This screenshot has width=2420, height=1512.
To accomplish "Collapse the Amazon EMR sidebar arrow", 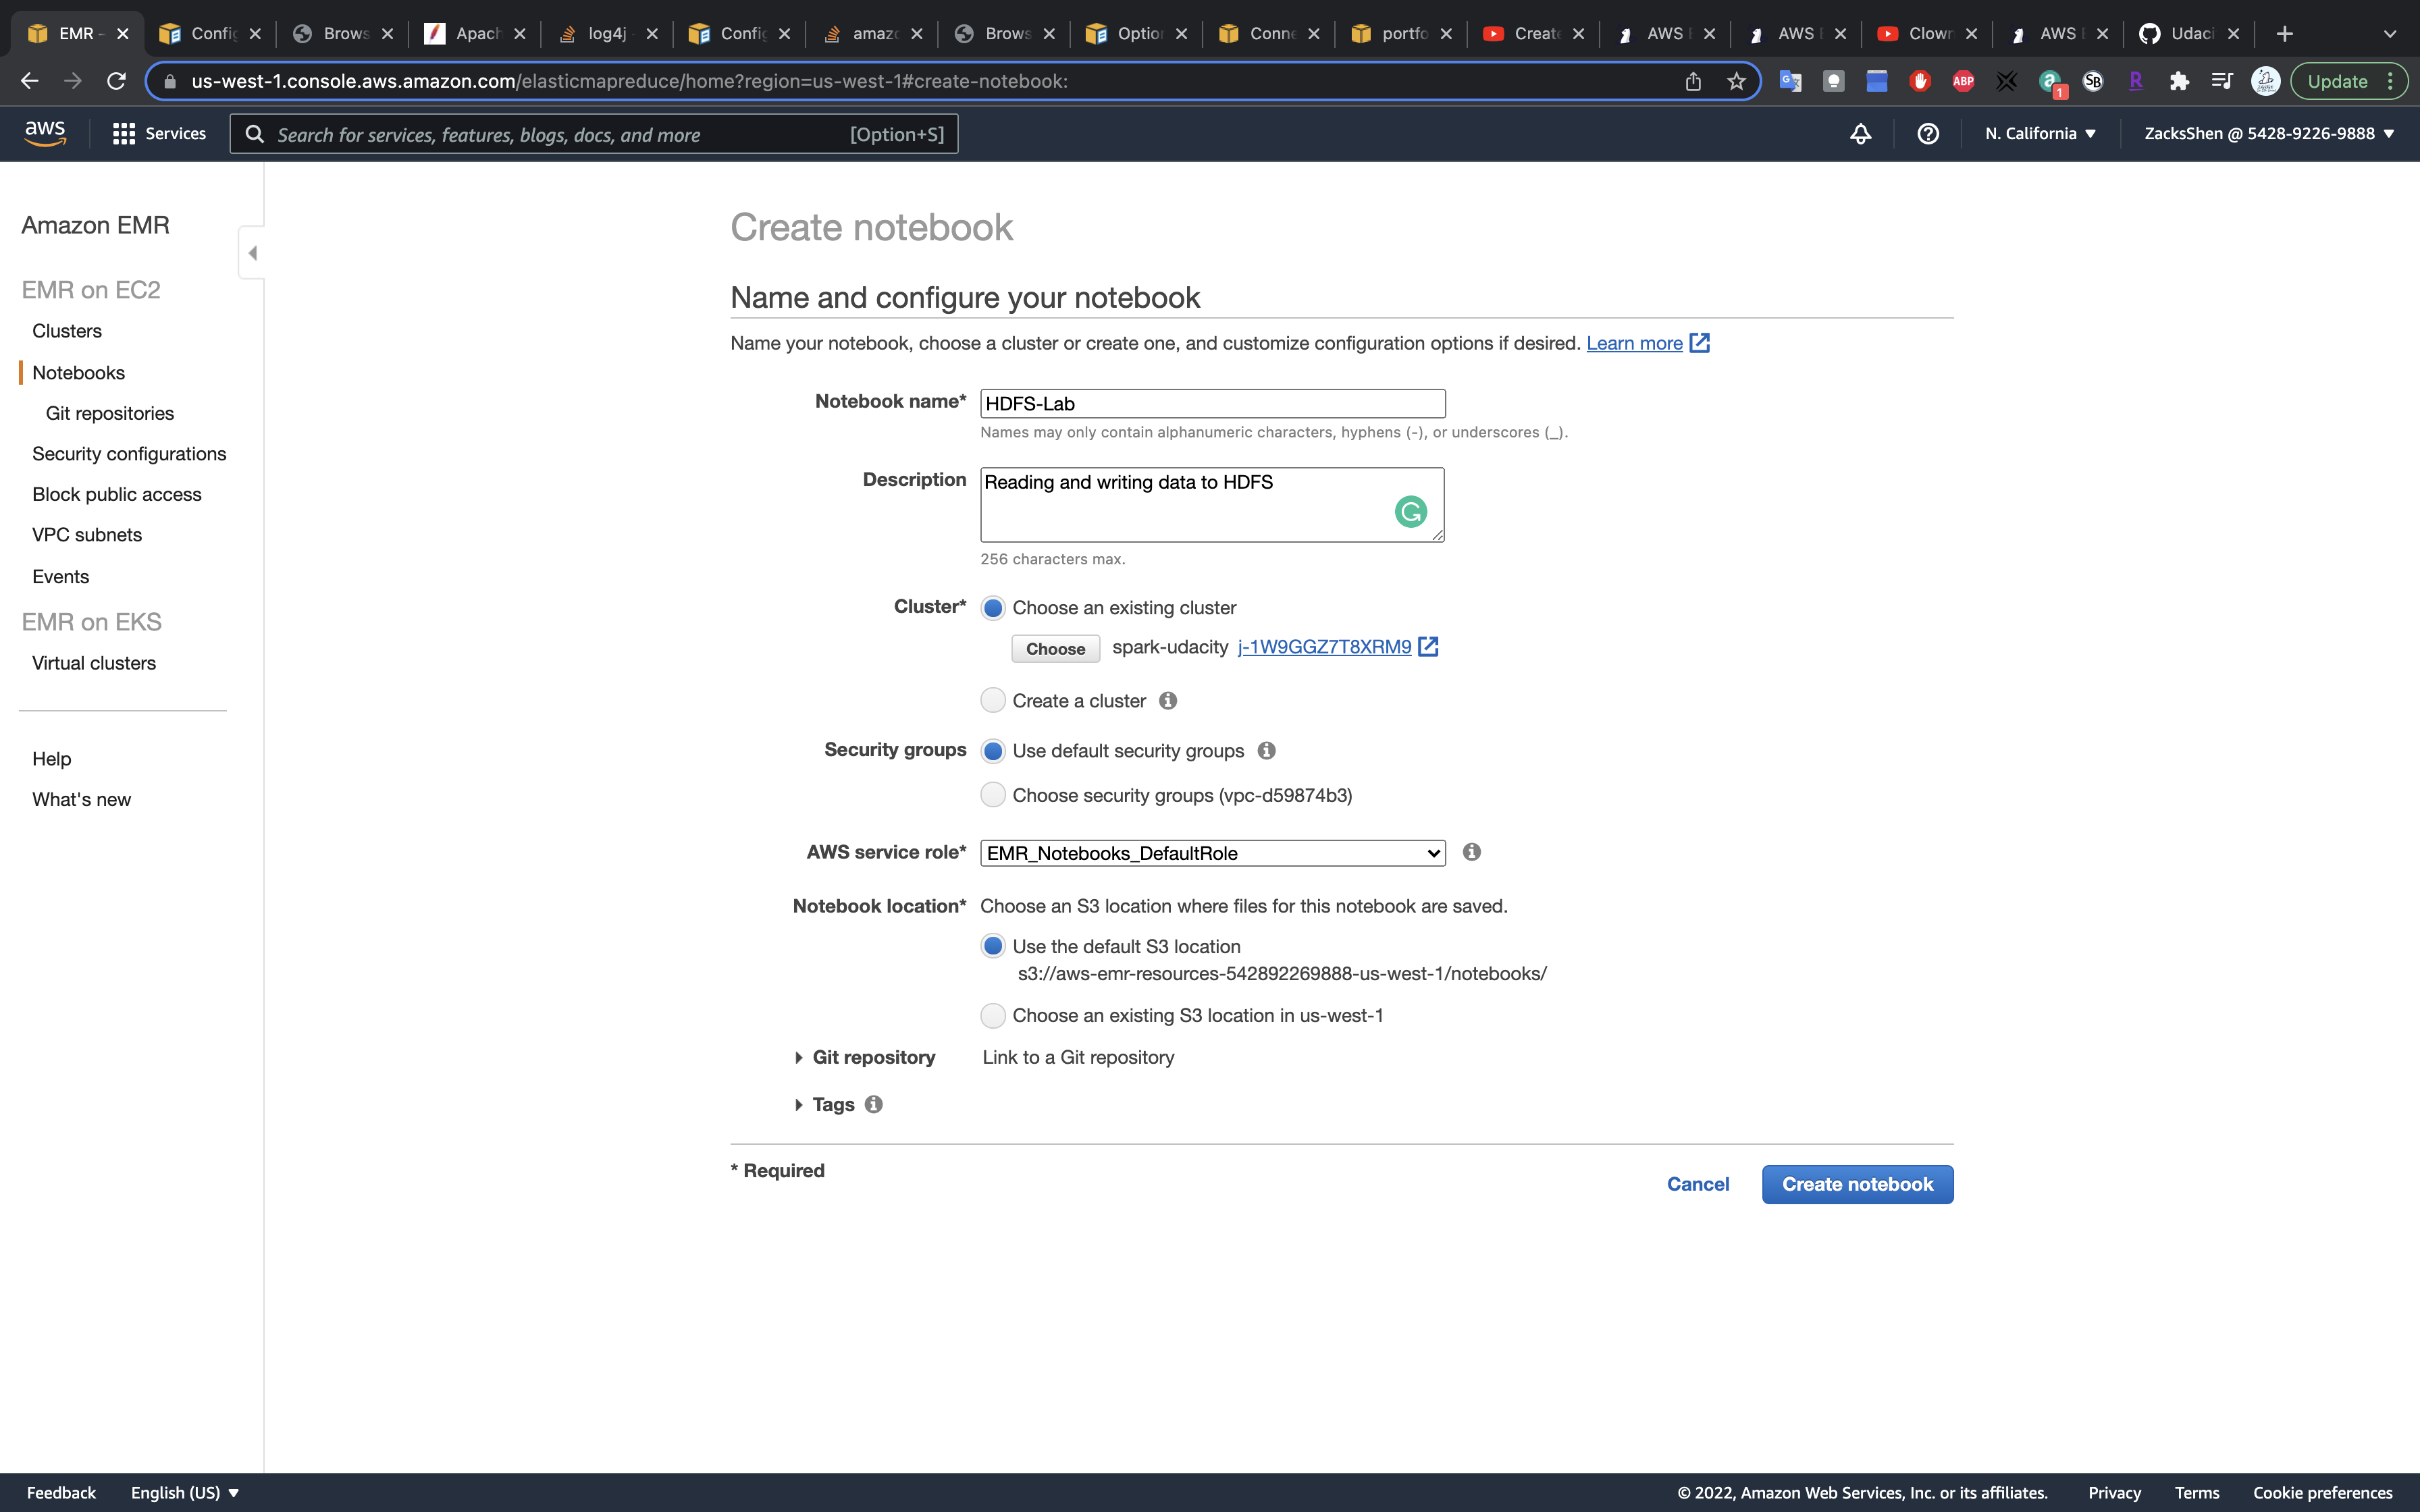I will coord(252,253).
